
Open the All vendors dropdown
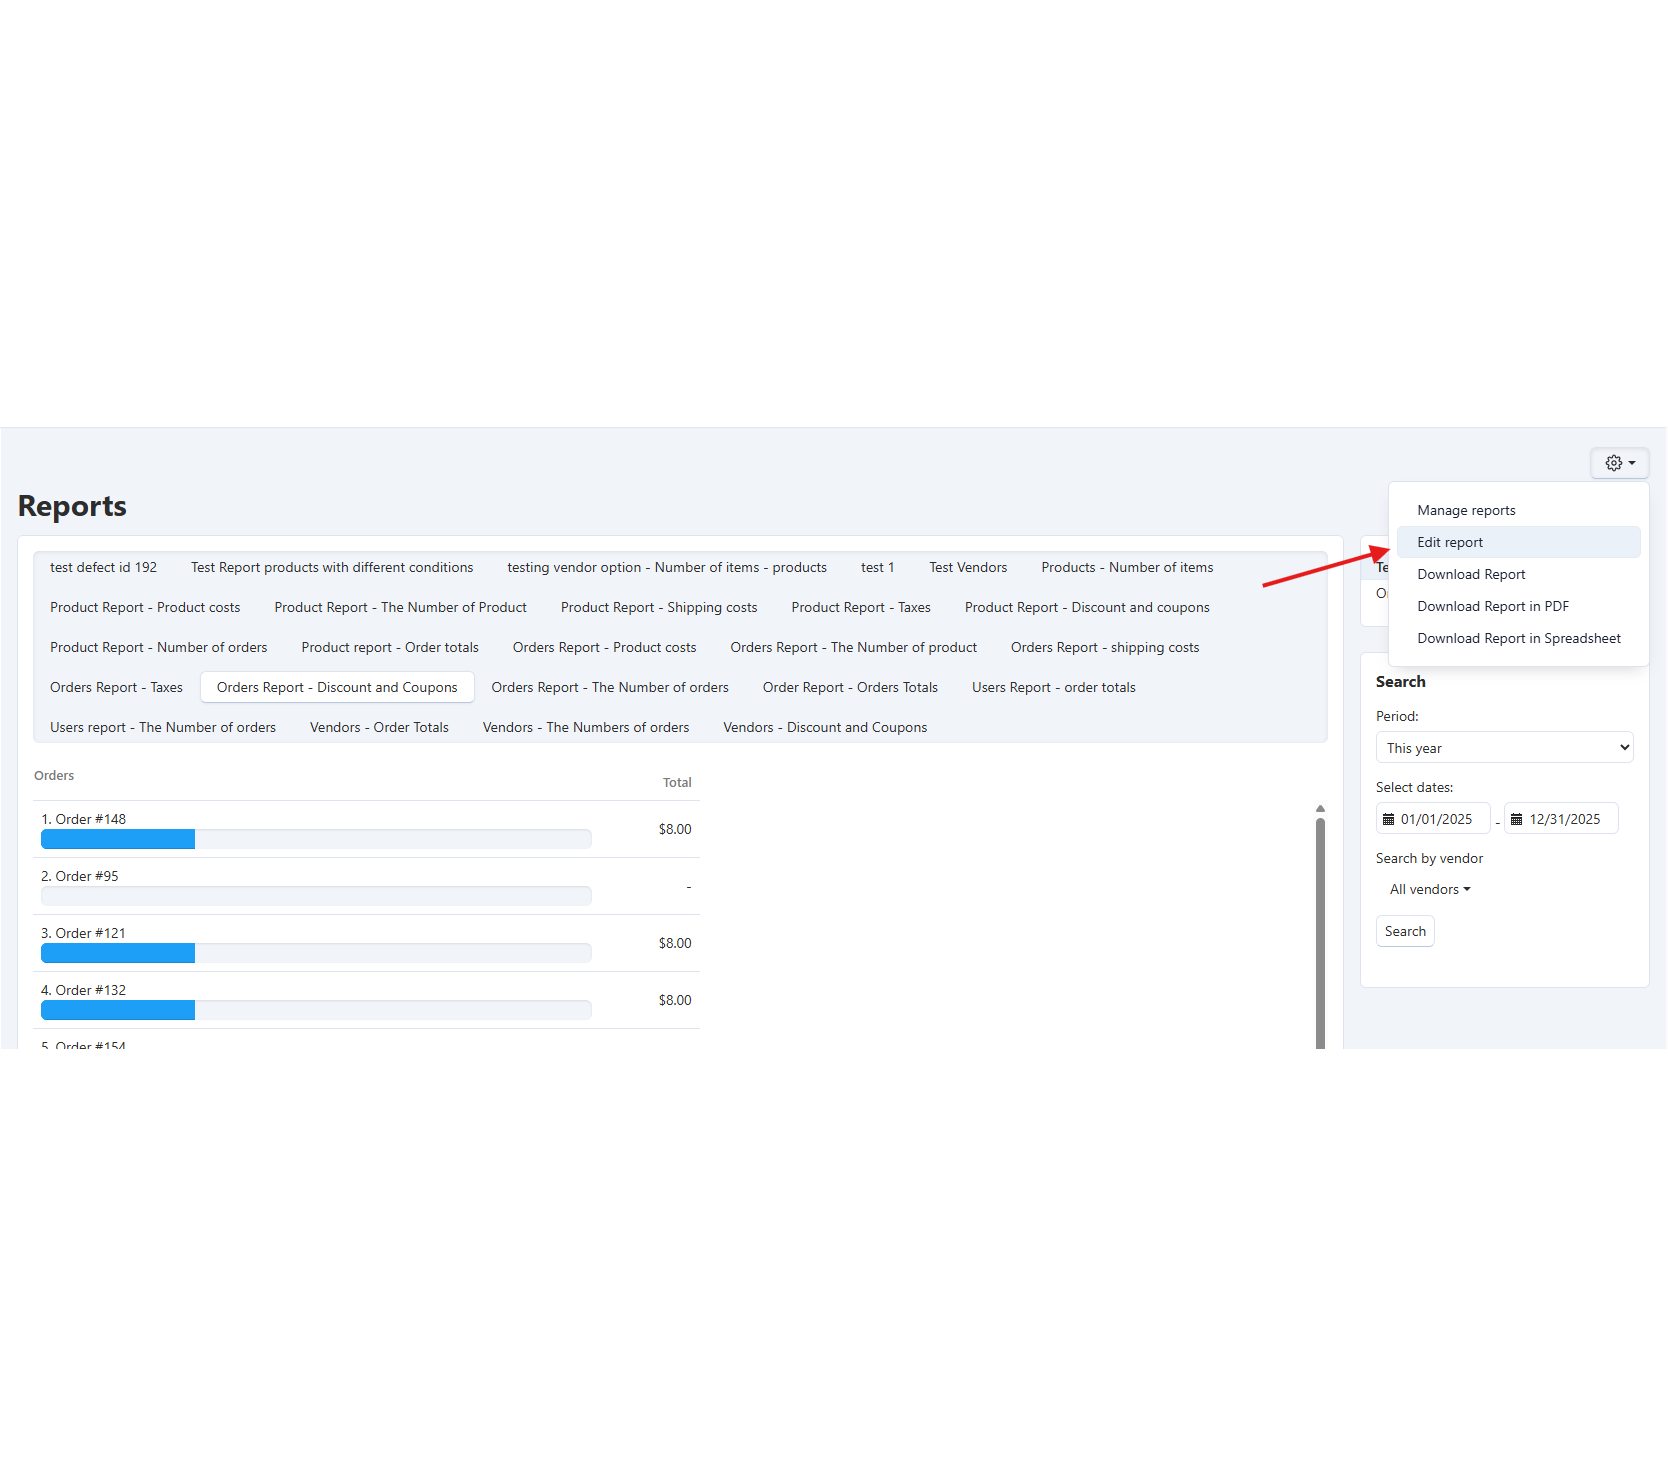[1429, 889]
